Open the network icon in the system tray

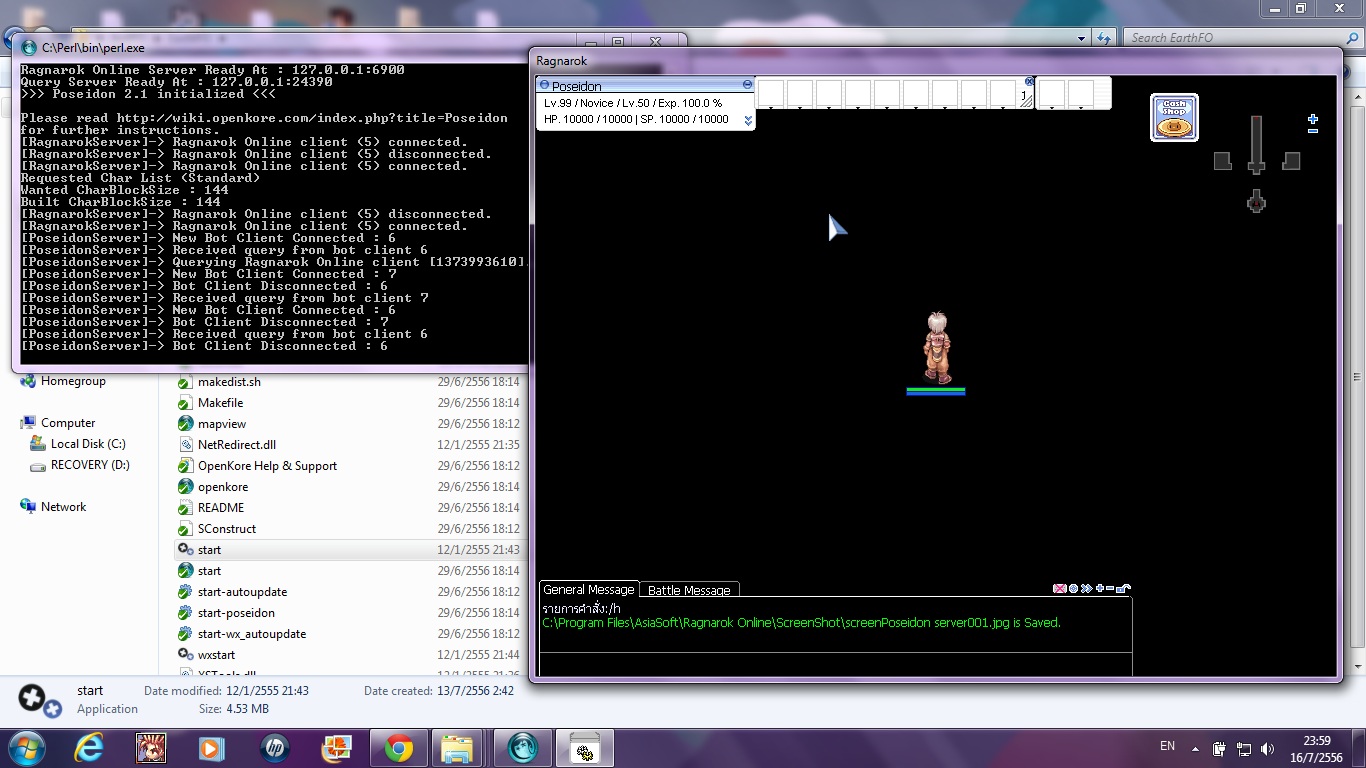1244,748
